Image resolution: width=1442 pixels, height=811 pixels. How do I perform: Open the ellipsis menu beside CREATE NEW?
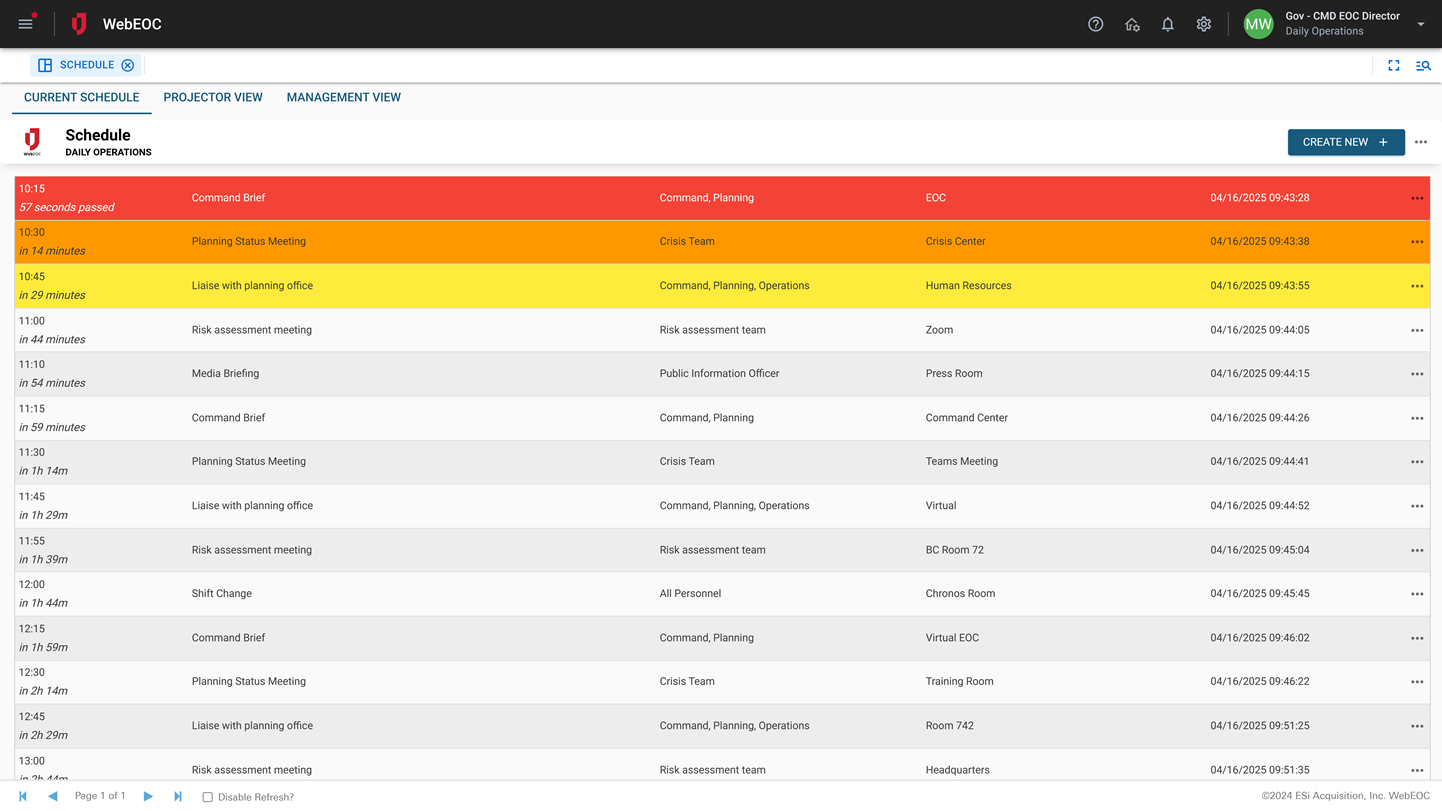1421,142
